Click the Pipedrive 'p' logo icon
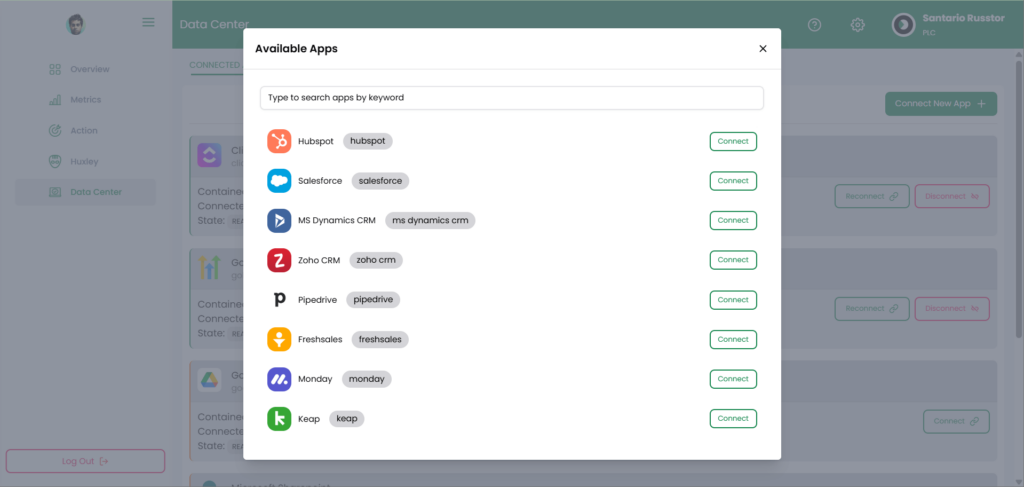Screen dimensions: 1024x487 [279, 300]
